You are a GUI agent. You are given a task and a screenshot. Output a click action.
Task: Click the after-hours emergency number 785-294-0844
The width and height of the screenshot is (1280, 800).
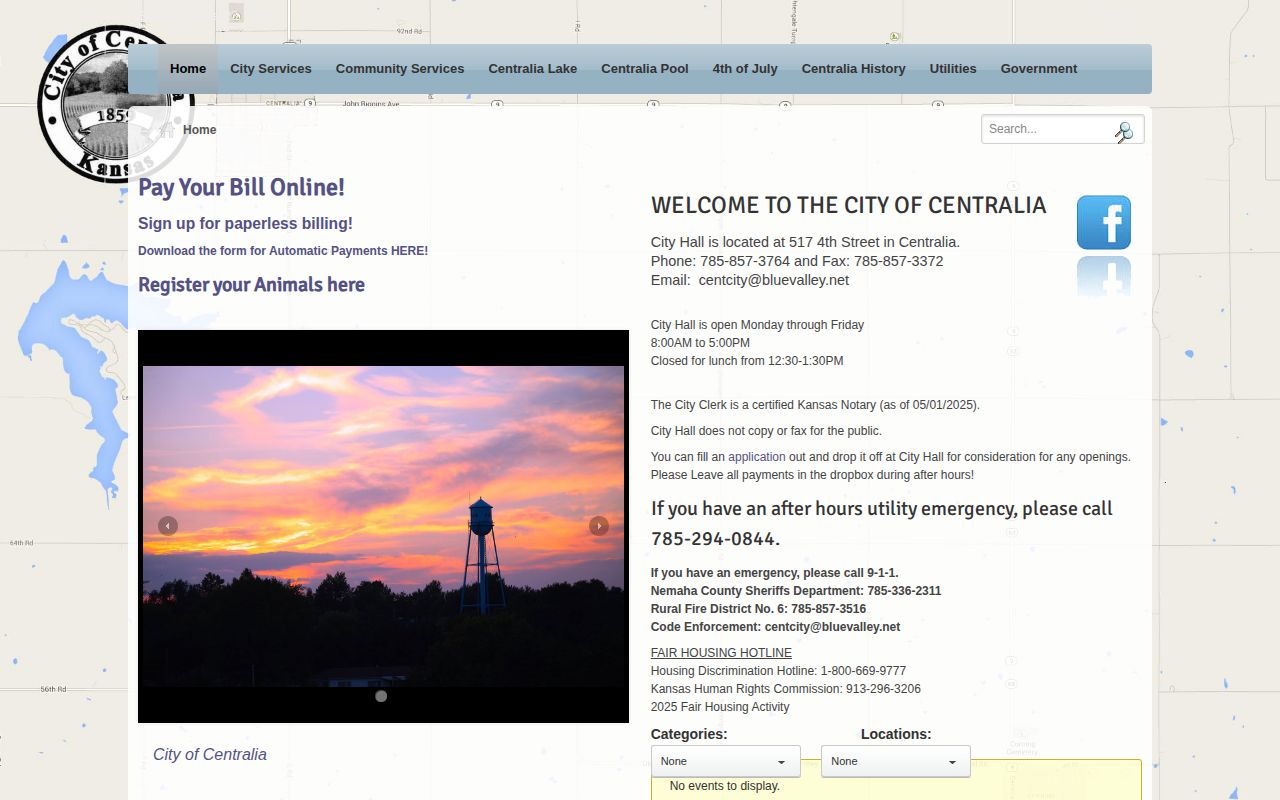pos(713,539)
